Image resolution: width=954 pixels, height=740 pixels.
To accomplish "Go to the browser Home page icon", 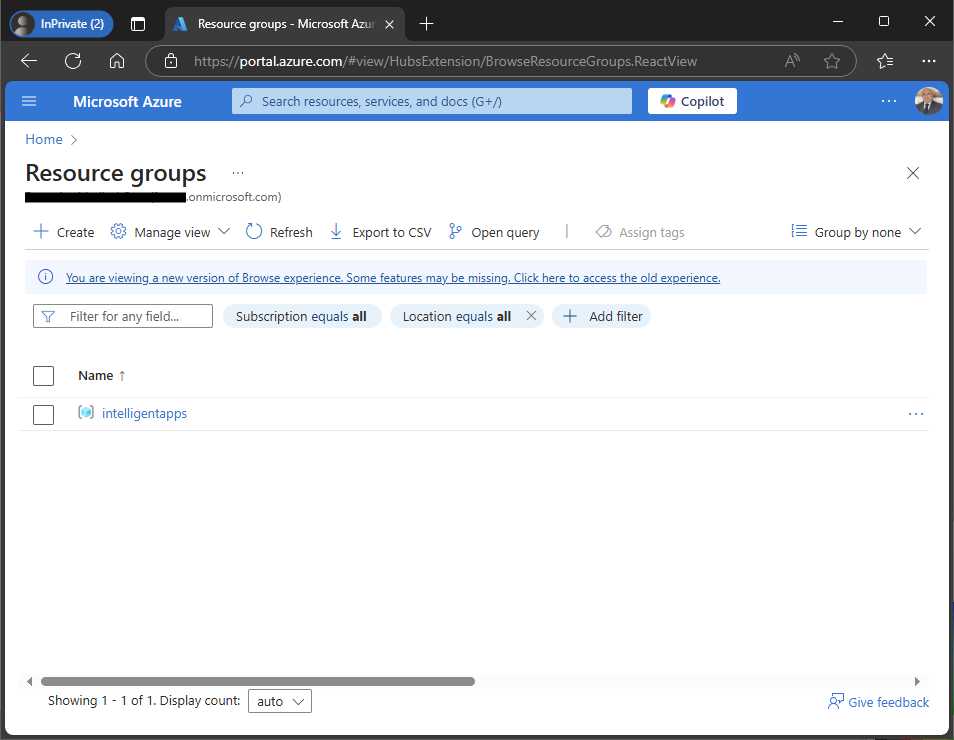I will (x=117, y=61).
